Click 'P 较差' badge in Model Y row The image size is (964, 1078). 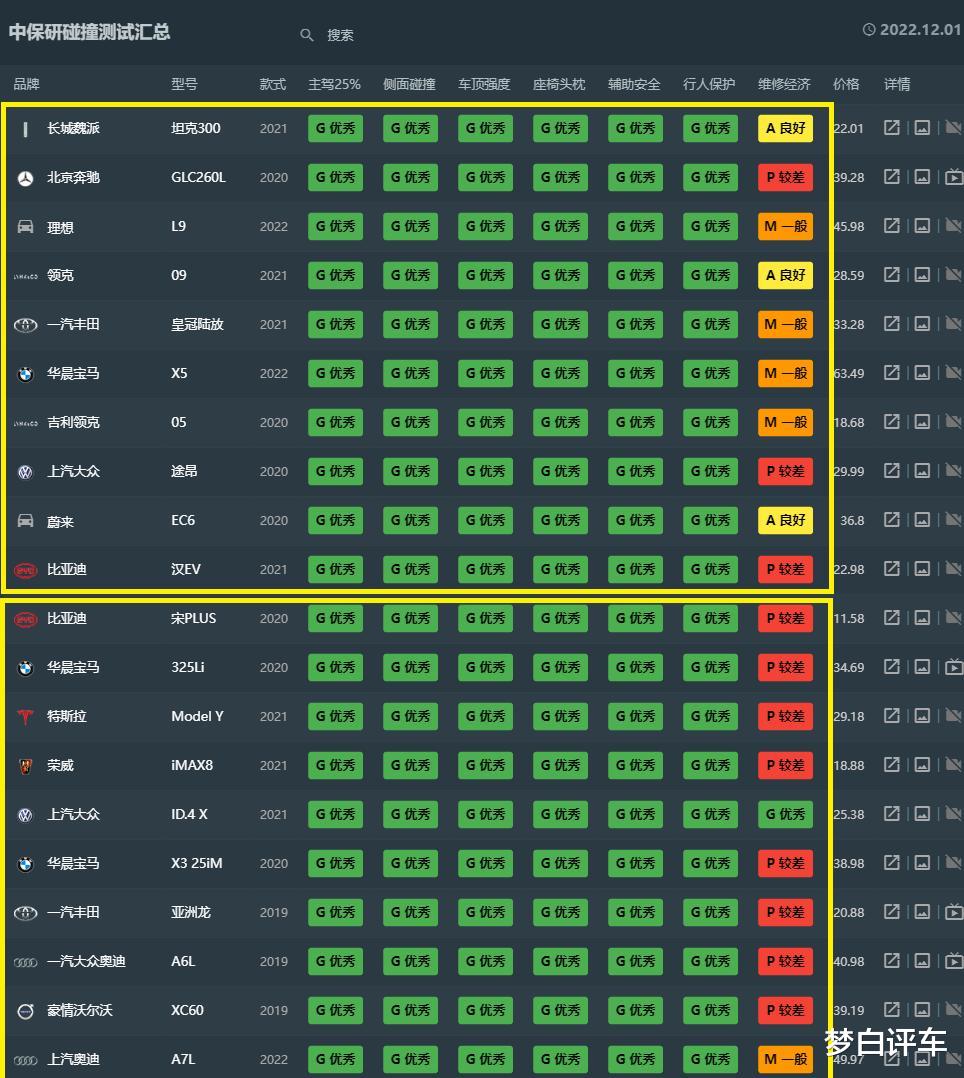(x=785, y=716)
